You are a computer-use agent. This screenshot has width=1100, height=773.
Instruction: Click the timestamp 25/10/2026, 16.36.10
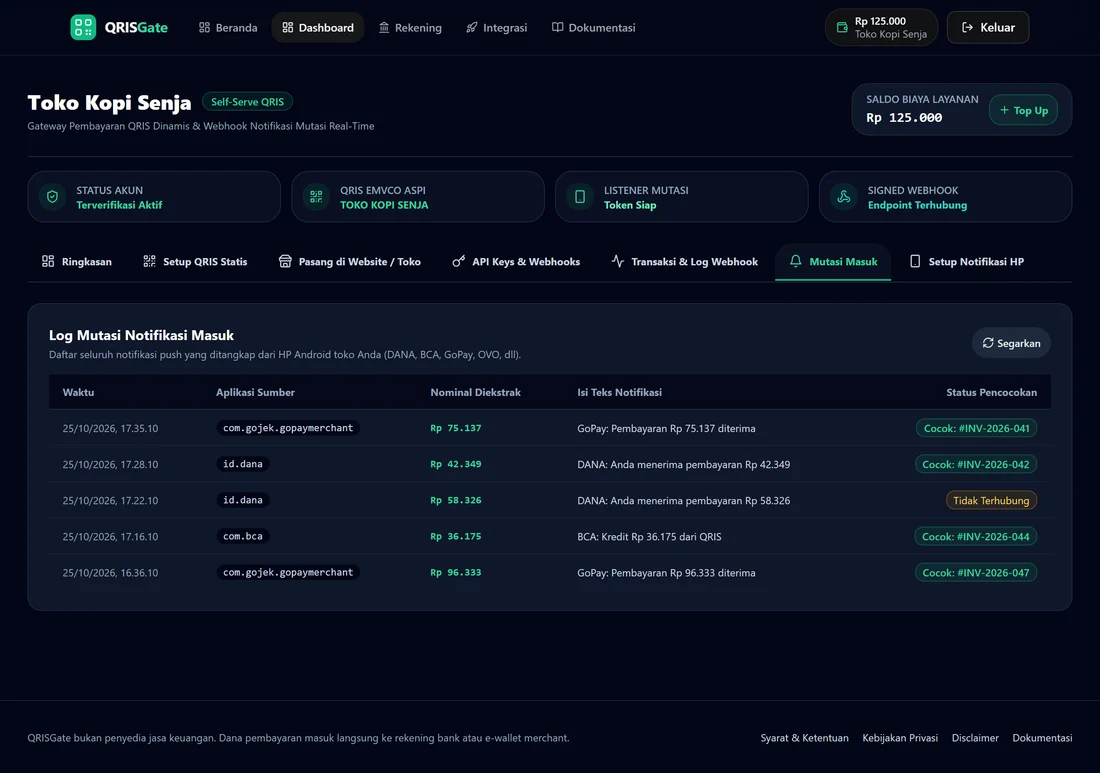pyautogui.click(x=110, y=572)
